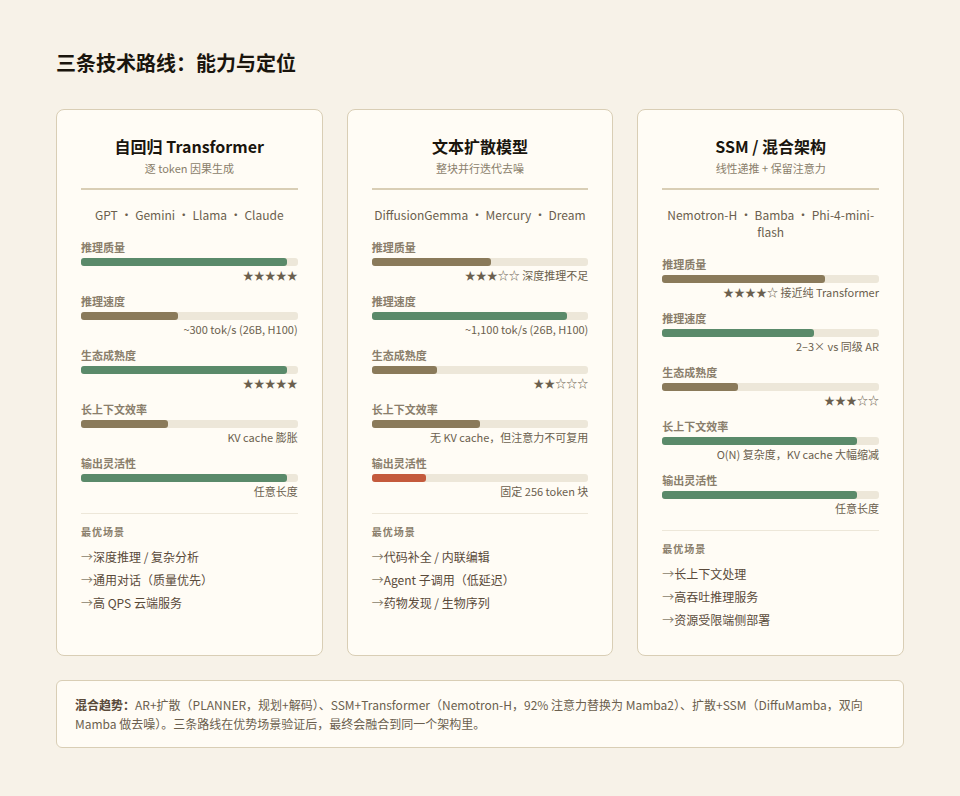960x796 pixels.
Task: Click the item →长上下文处理
Action: click(x=704, y=574)
